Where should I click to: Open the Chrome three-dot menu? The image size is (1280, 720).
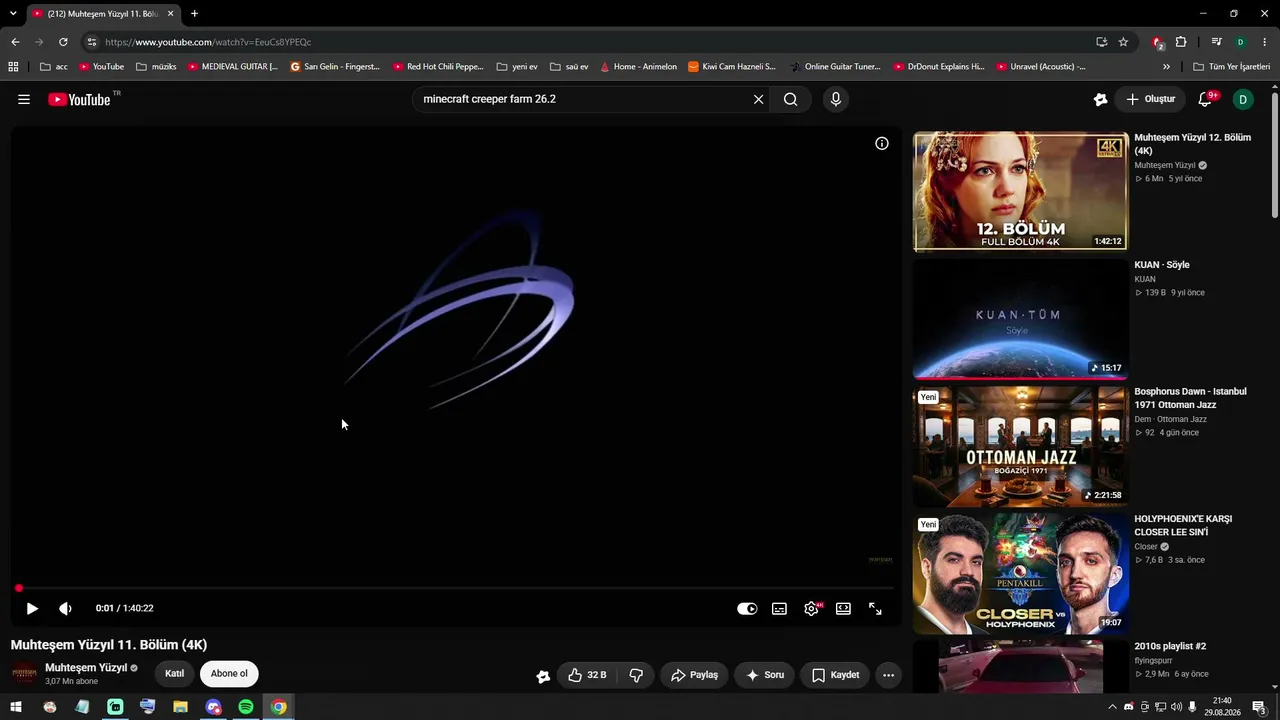1265,42
